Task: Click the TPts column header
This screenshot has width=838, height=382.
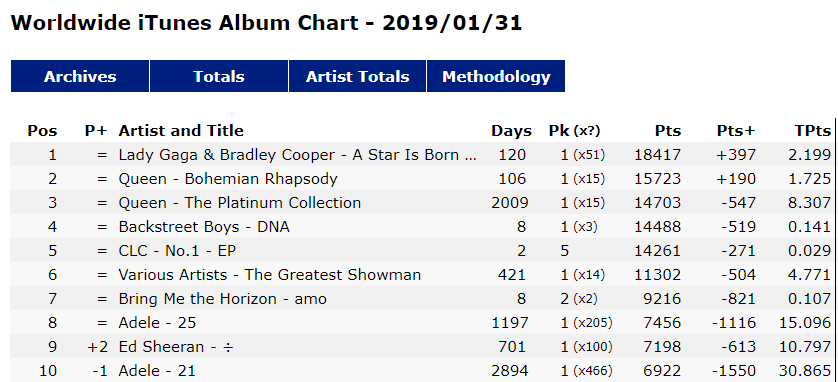Action: 813,131
